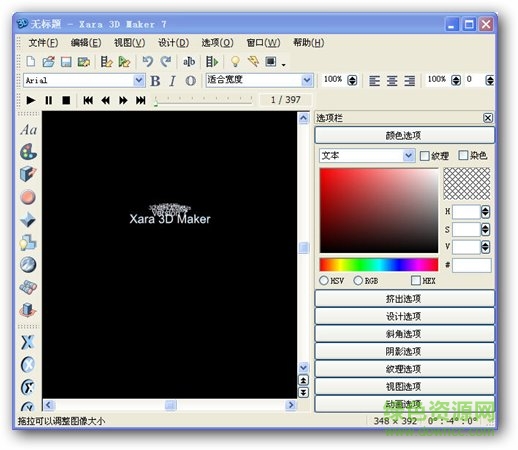Toggle bold text with the B button
The height and width of the screenshot is (450, 518).
[x=155, y=81]
